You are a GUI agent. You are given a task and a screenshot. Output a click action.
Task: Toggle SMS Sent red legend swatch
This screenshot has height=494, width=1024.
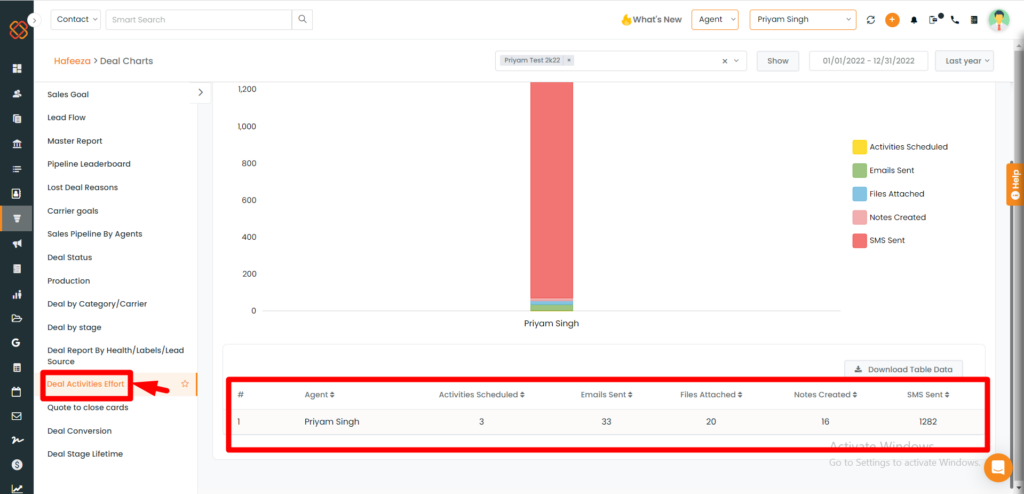[x=859, y=240]
